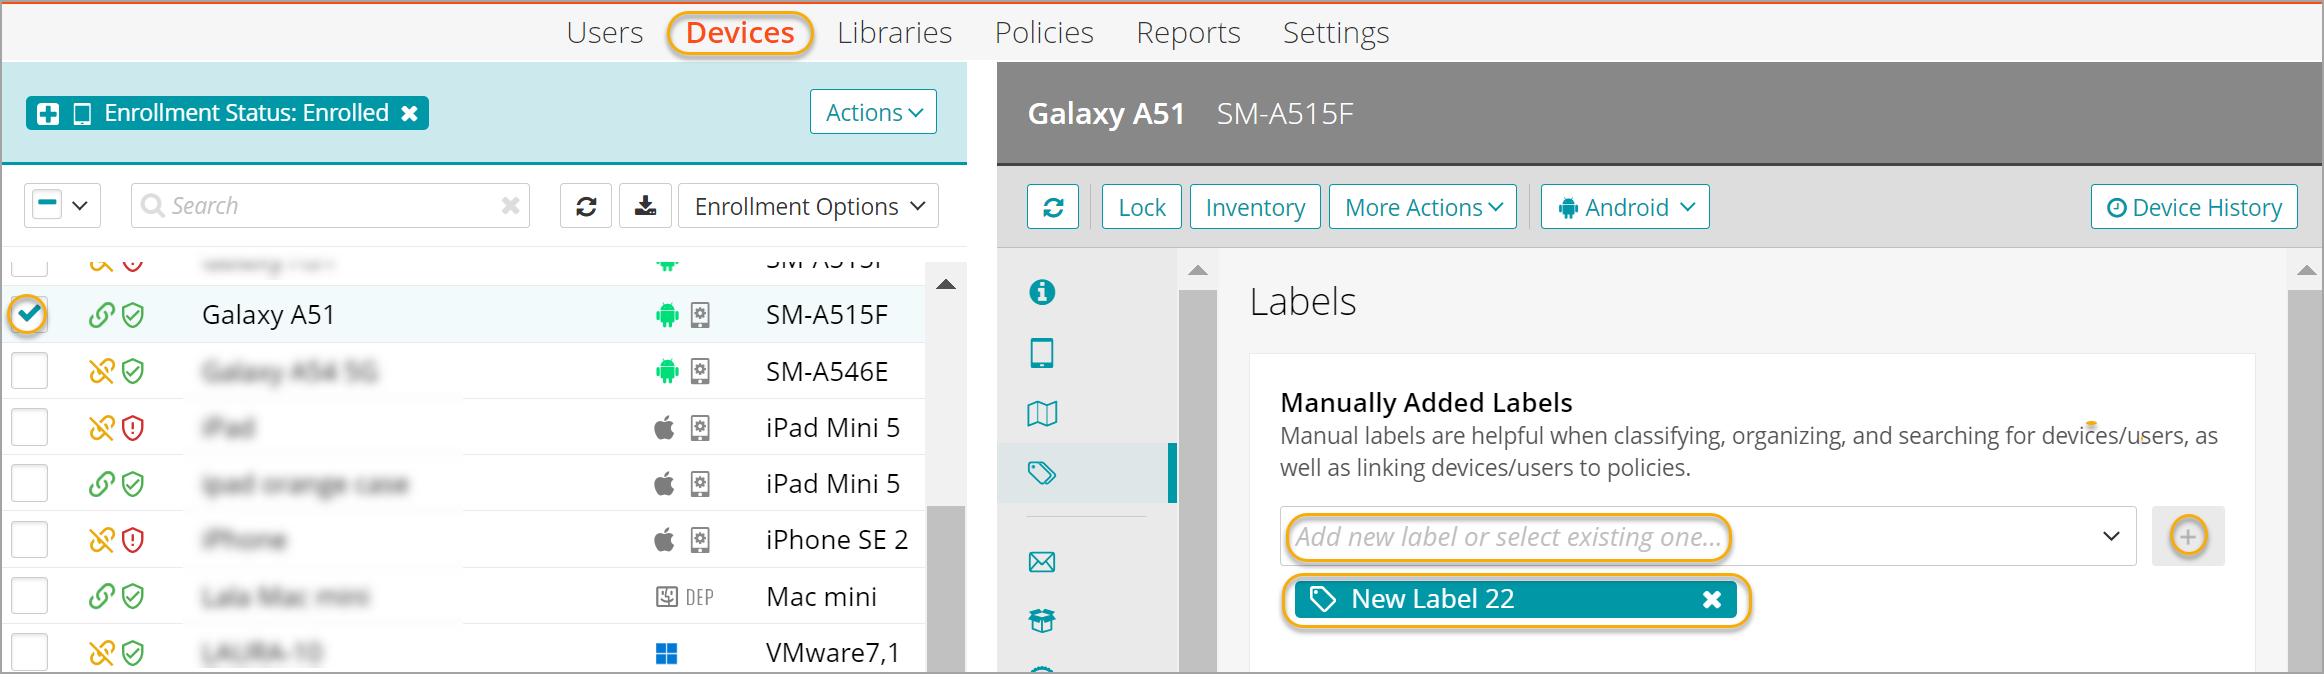
Task: Expand the Actions dropdown
Action: coord(873,112)
